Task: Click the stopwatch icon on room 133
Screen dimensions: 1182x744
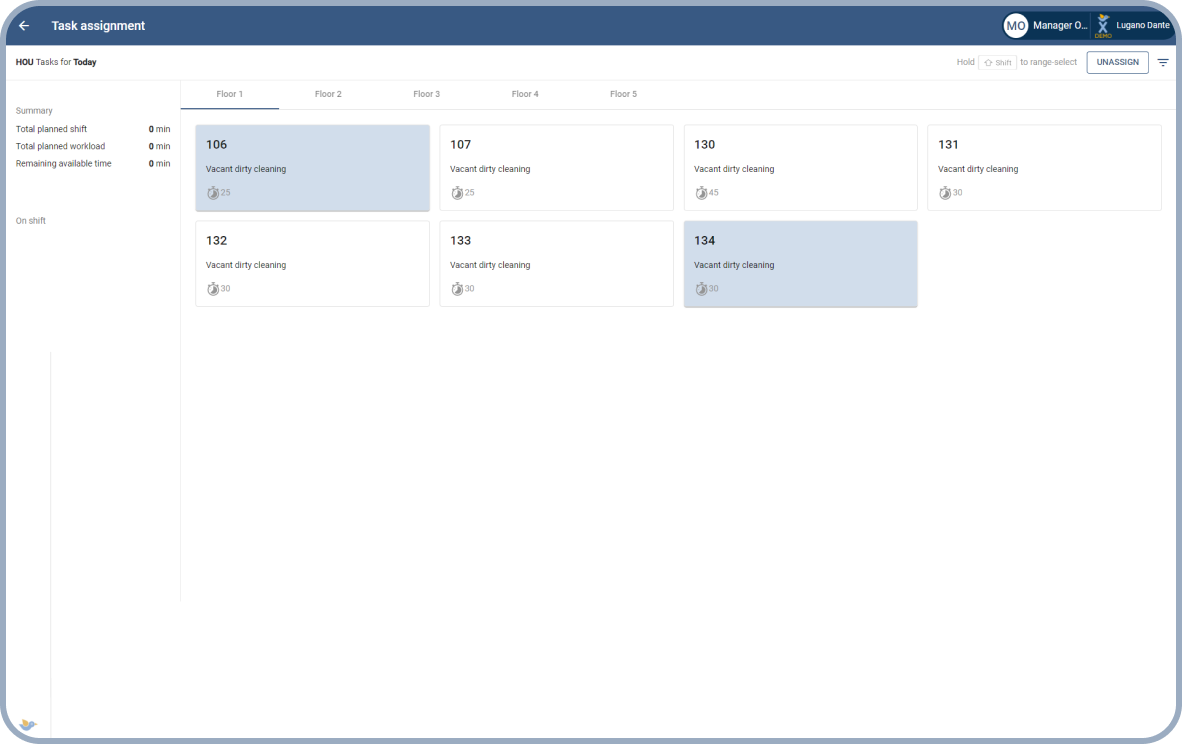Action: click(457, 289)
